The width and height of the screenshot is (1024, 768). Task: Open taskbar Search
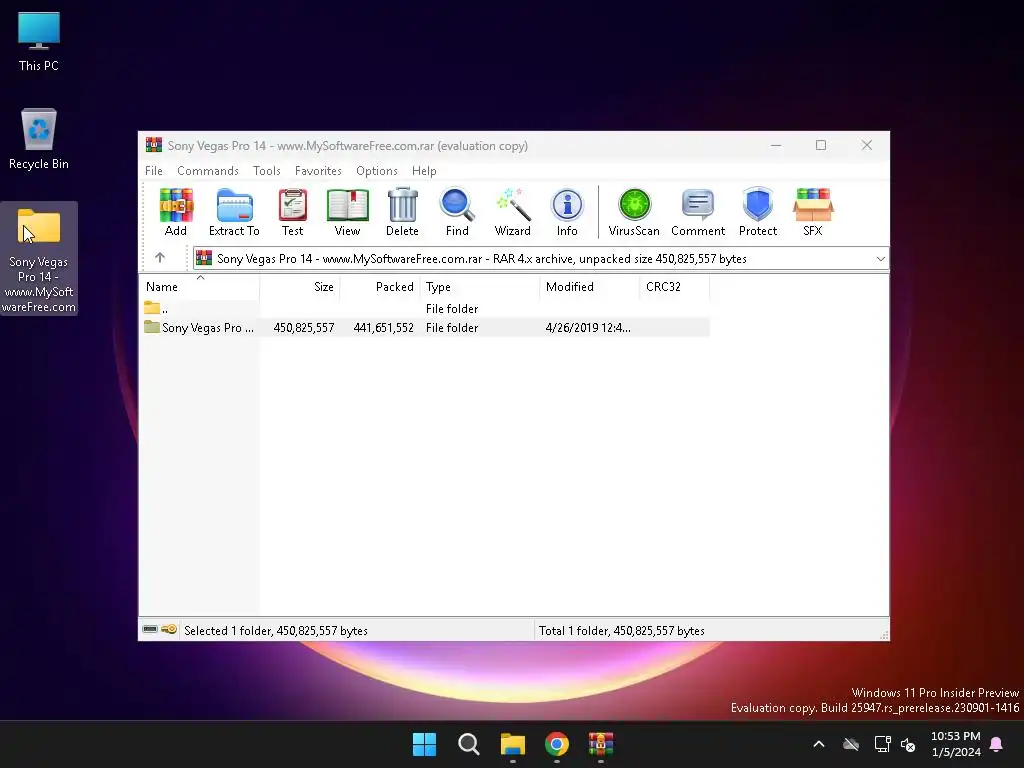click(x=468, y=744)
